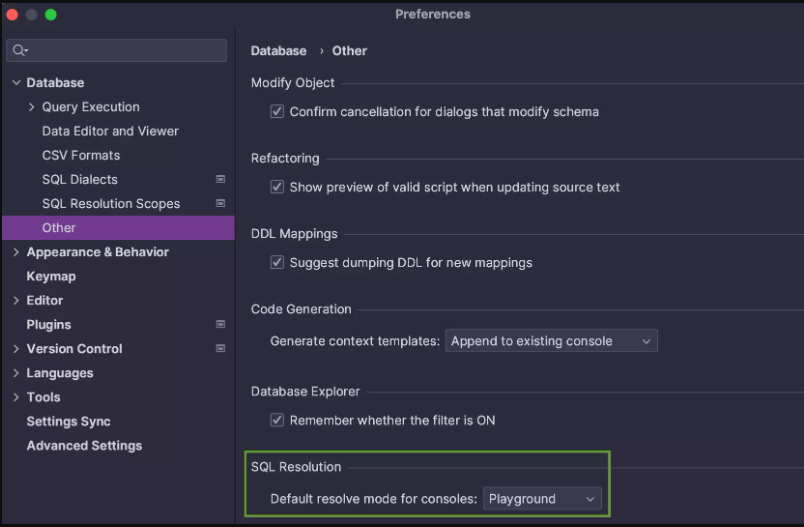Open Default resolve mode Playground dropdown
Viewport: 804px width, 527px height.
(x=542, y=498)
